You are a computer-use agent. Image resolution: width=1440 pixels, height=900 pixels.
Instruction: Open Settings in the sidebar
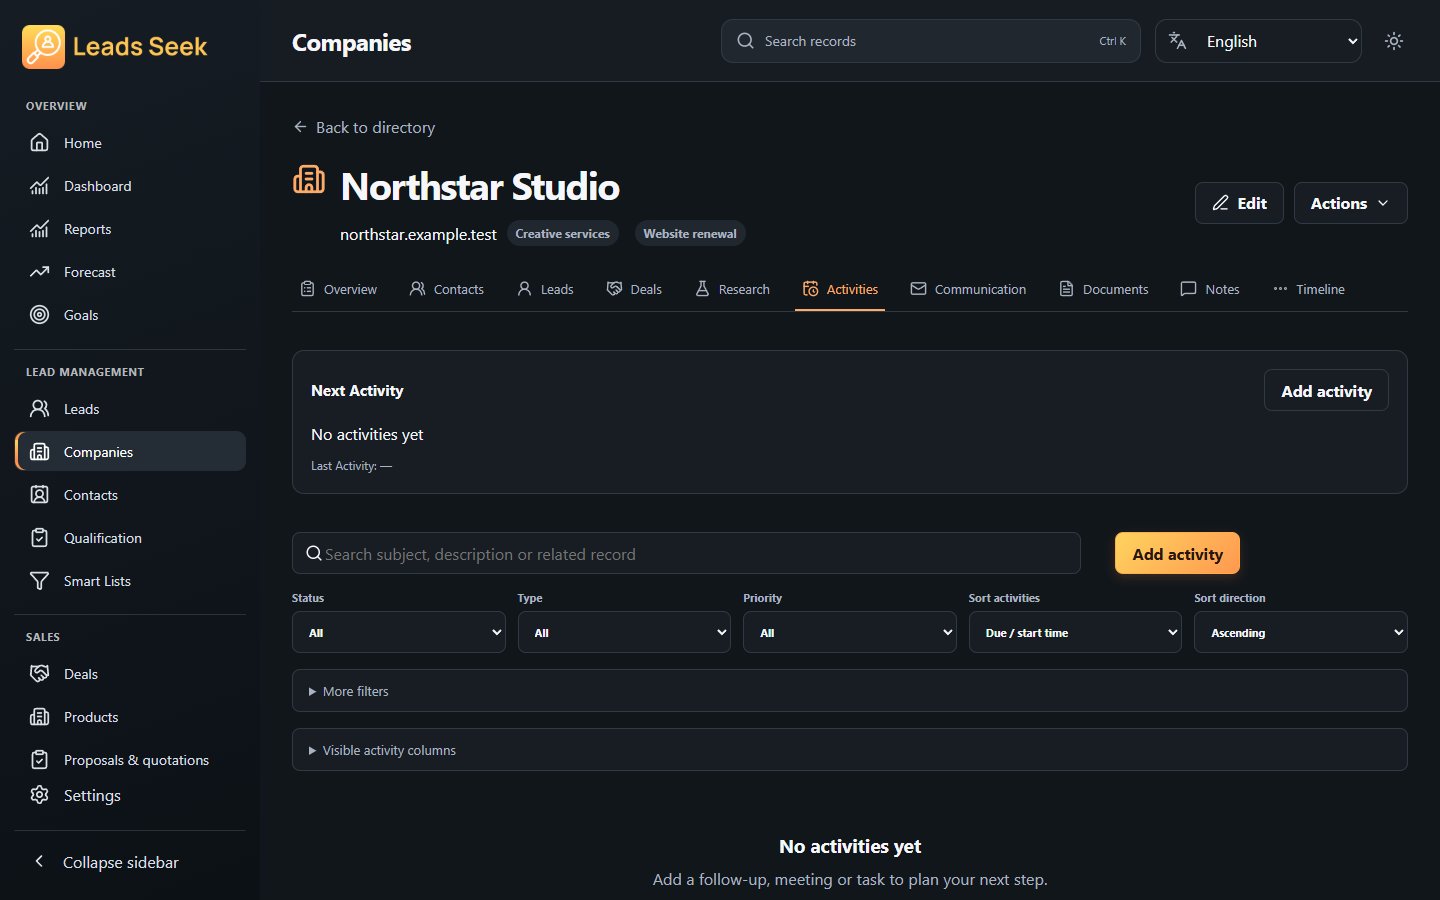pos(130,795)
